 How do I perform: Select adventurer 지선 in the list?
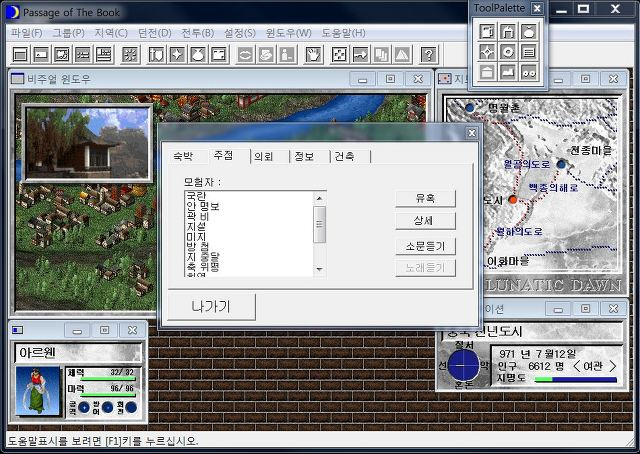[x=249, y=227]
